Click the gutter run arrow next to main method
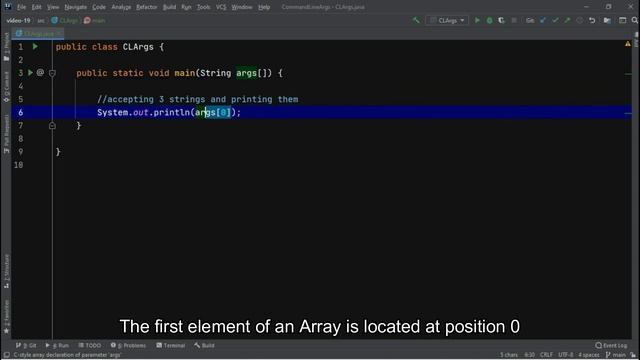Viewport: 640px width, 360px height. coord(30,73)
